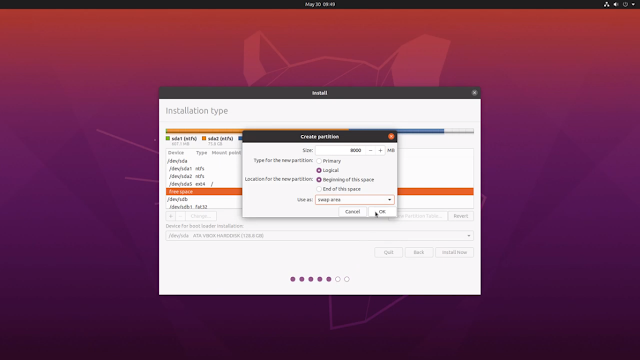Screen dimensions: 640x360
Task: Click the Install Now button
Action: (454, 252)
